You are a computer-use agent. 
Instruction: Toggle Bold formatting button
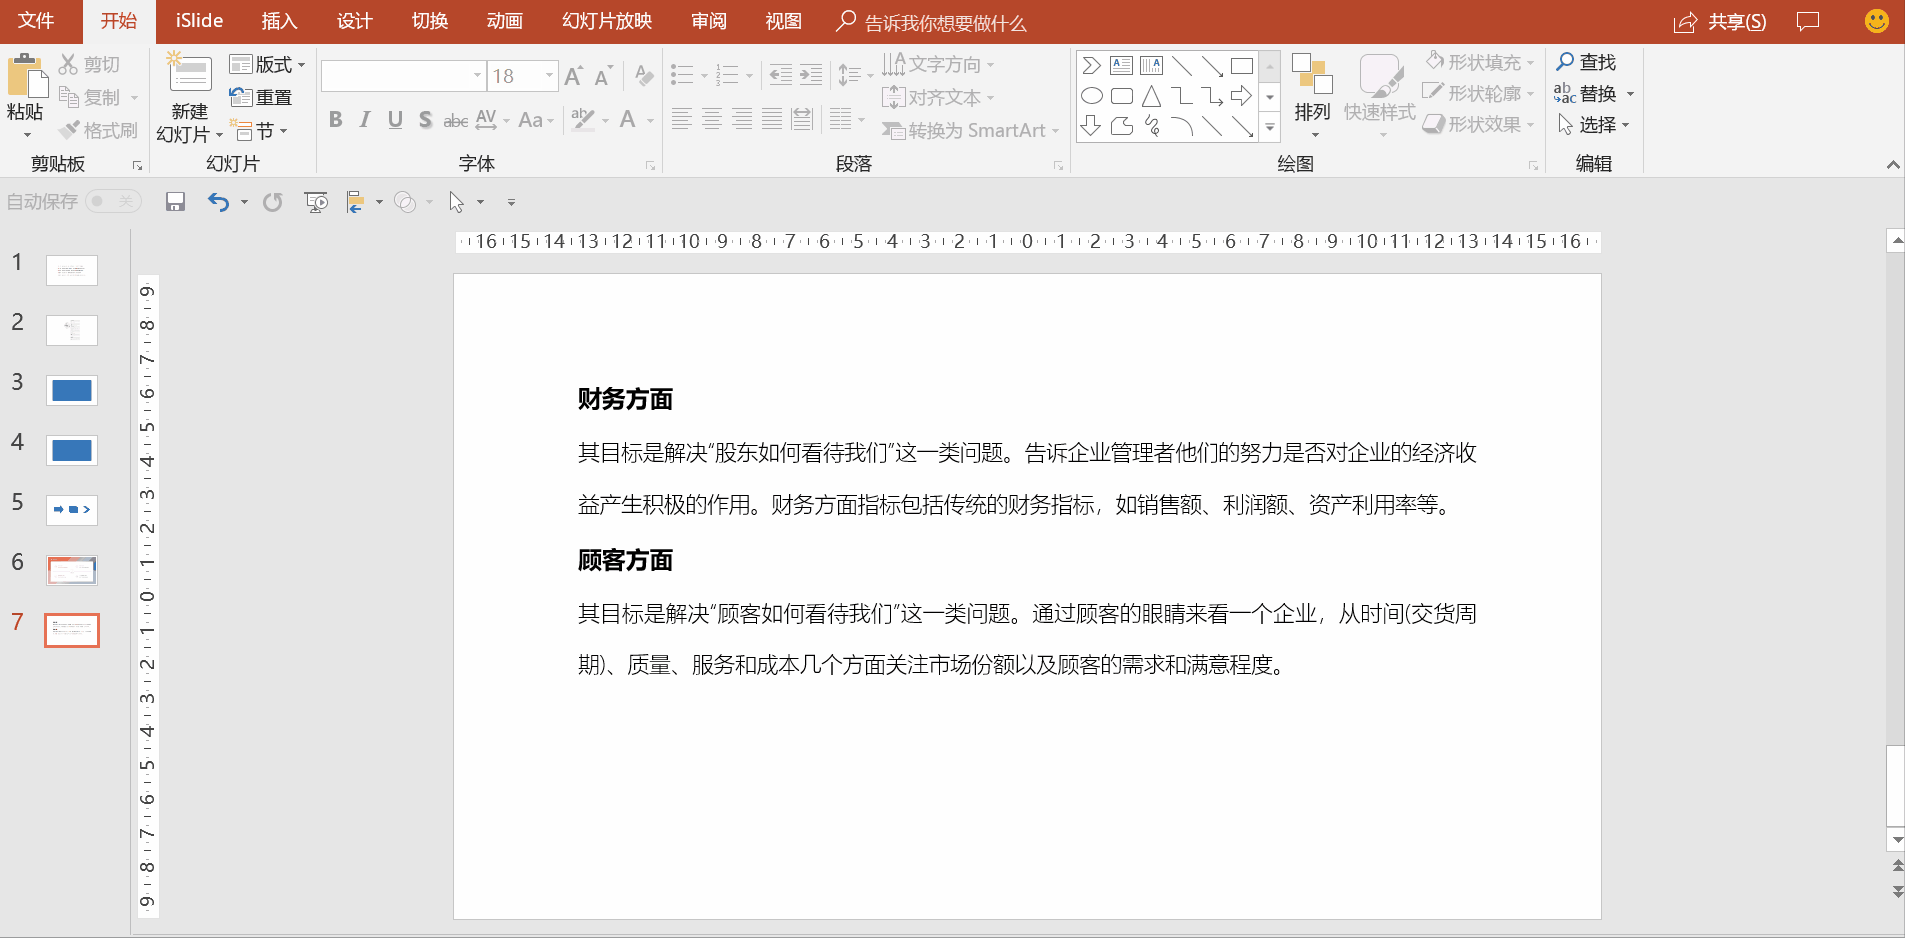[x=336, y=120]
